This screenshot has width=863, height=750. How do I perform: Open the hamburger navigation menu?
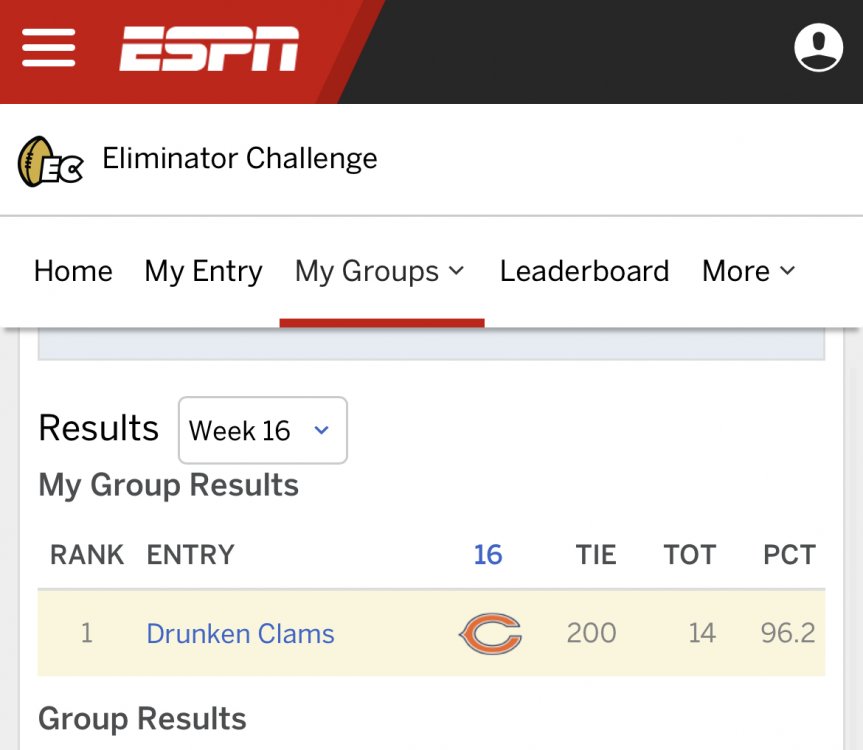49,48
